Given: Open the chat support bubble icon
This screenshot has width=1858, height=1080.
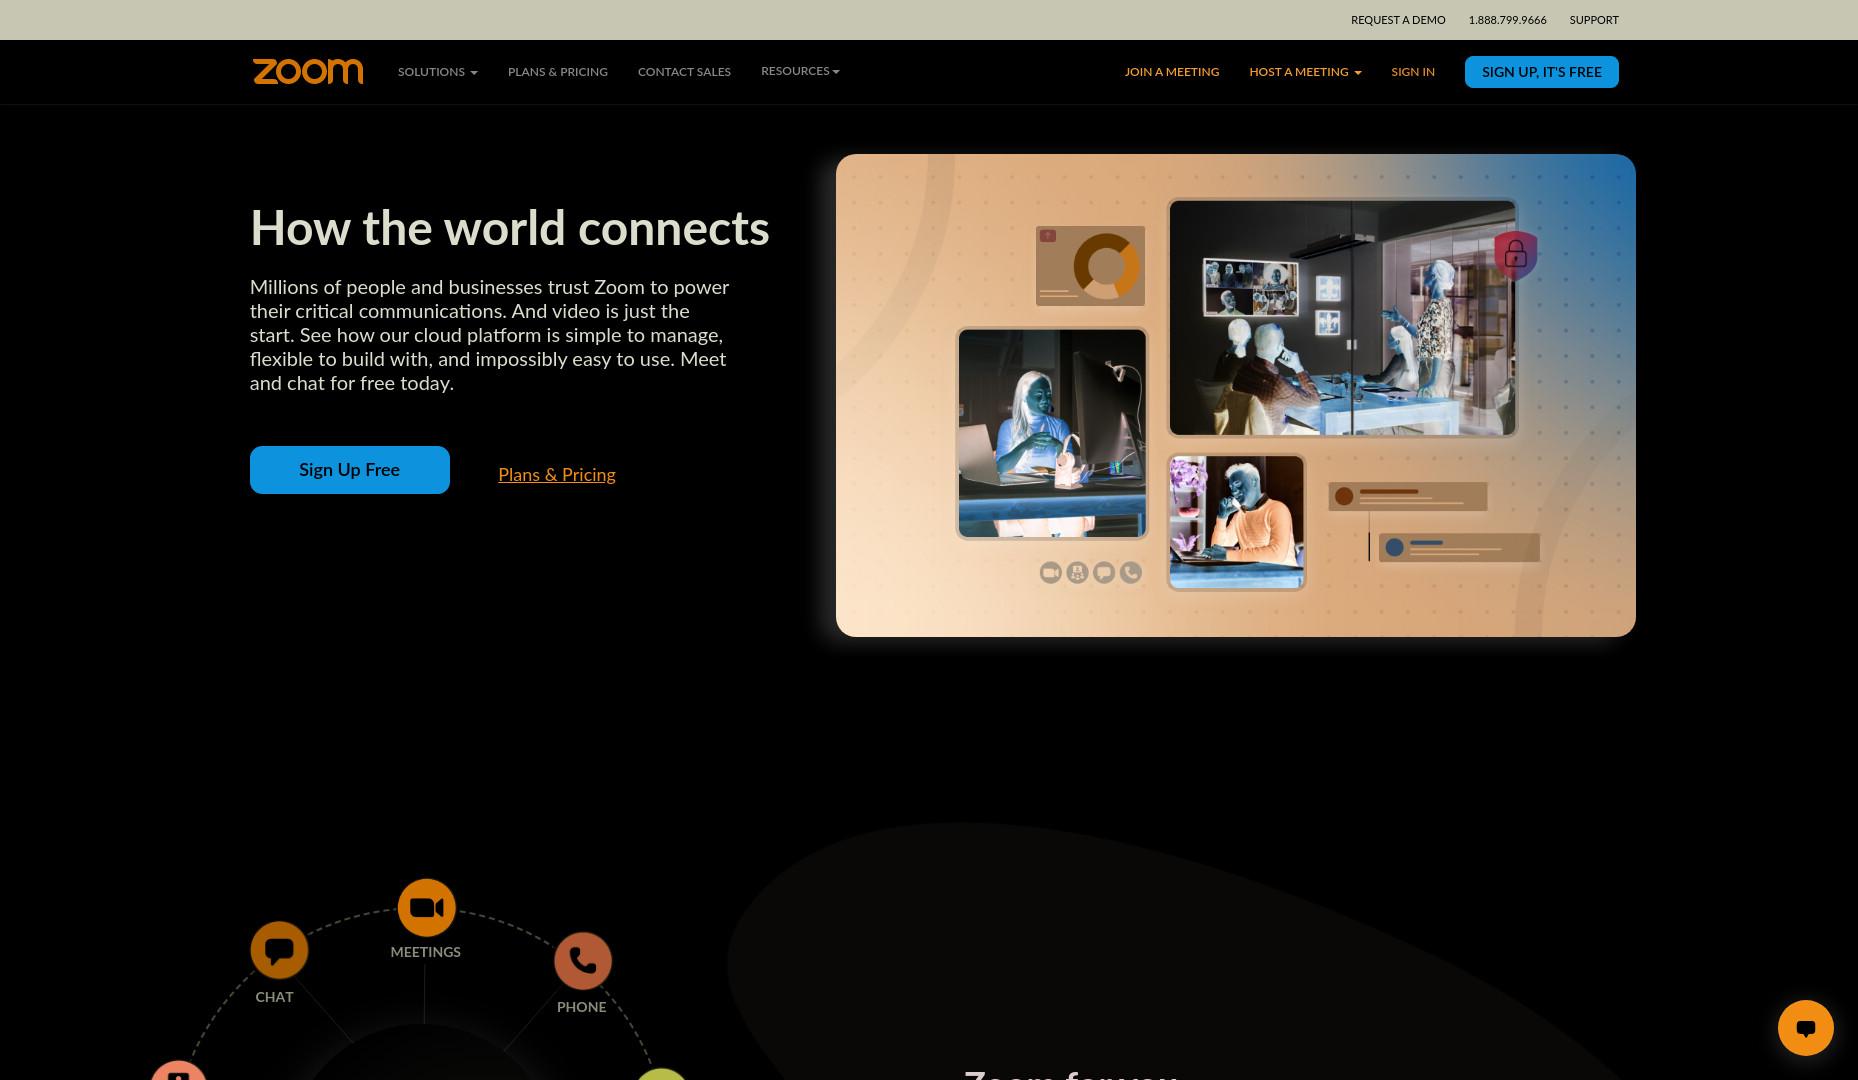Looking at the screenshot, I should pyautogui.click(x=1805, y=1028).
